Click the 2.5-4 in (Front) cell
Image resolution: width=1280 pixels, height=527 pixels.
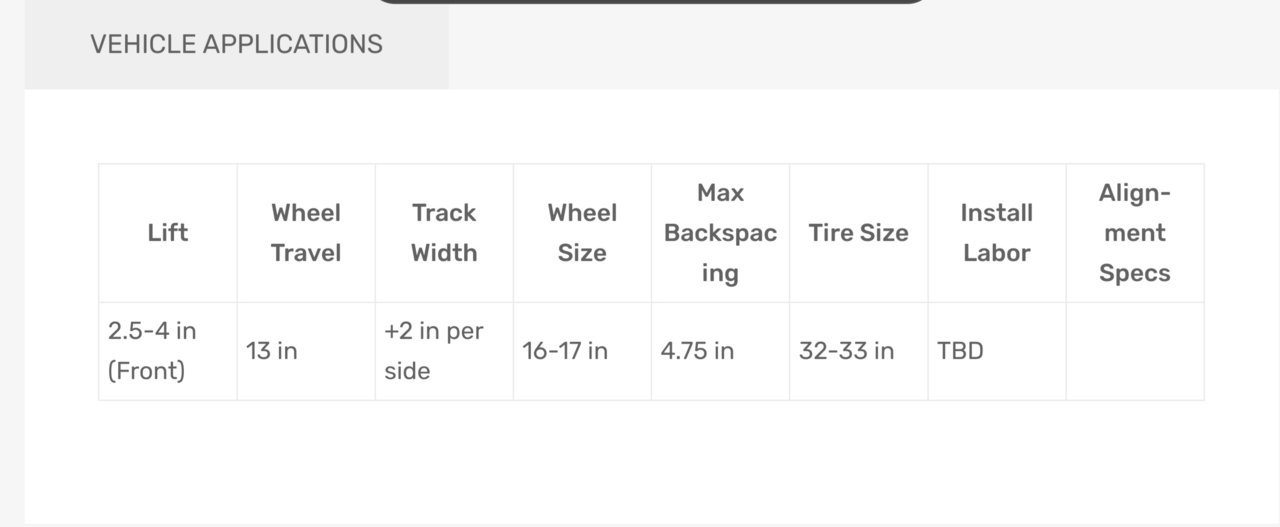[168, 351]
